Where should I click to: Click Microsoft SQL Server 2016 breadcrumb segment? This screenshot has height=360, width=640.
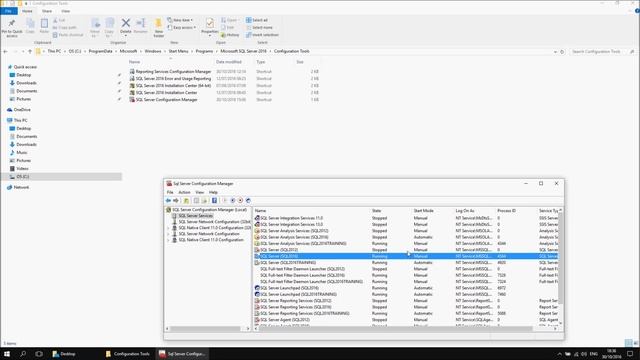click(x=243, y=51)
